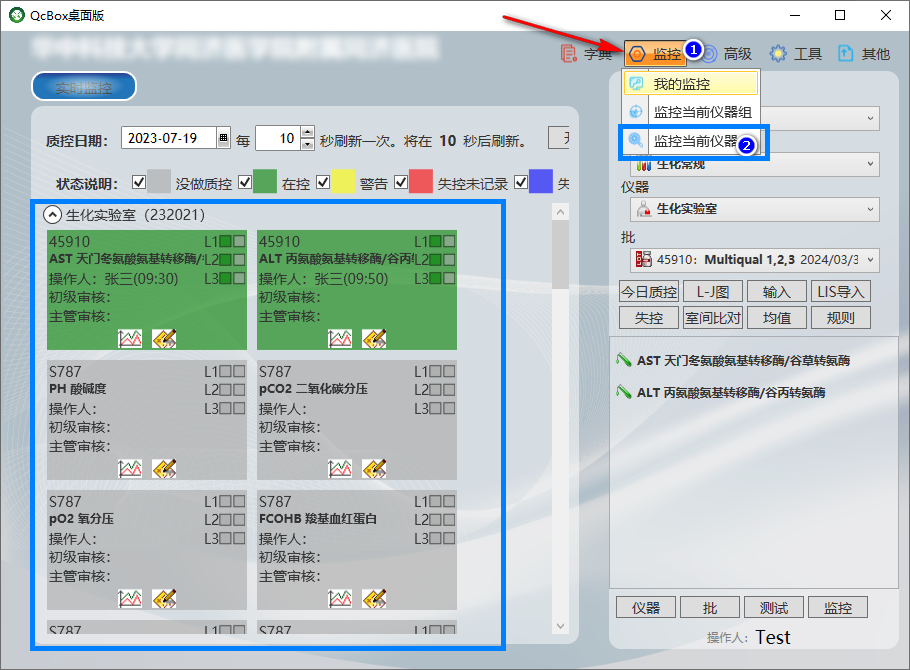Toggle the checkbox beside the blue status swatch
This screenshot has width=910, height=670.
click(521, 182)
